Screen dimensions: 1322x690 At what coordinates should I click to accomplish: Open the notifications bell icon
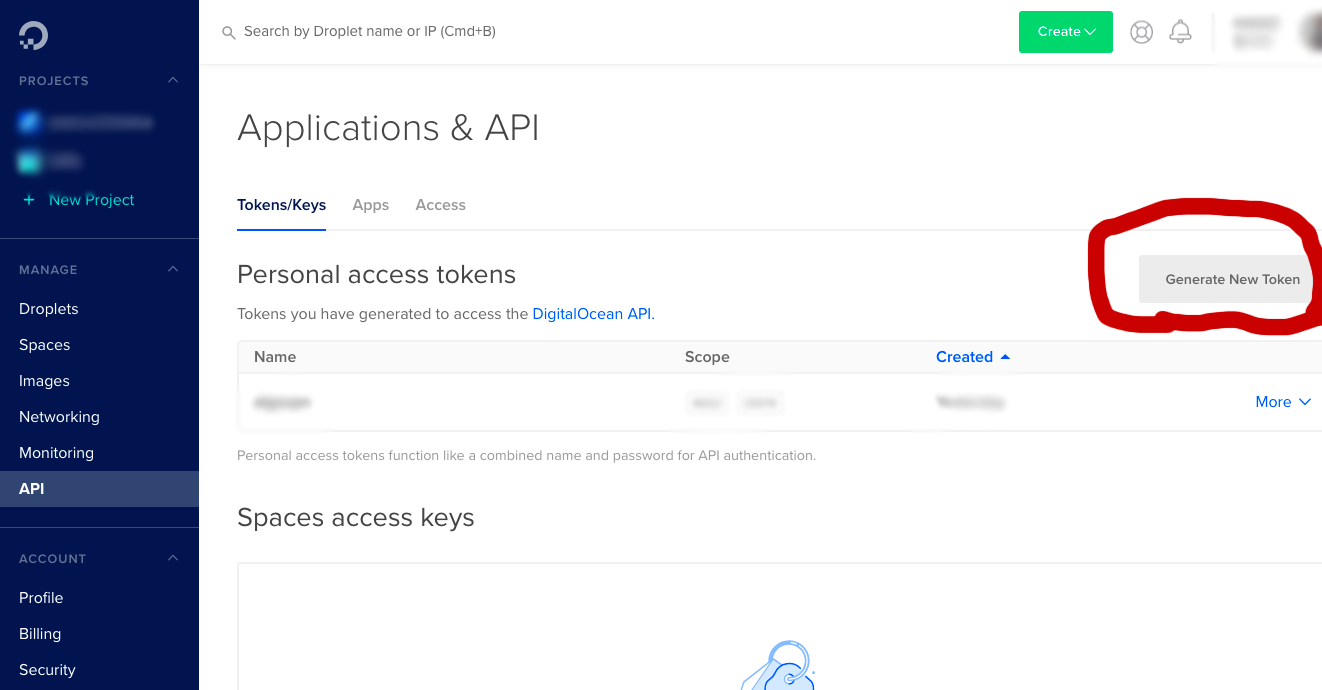pyautogui.click(x=1181, y=32)
